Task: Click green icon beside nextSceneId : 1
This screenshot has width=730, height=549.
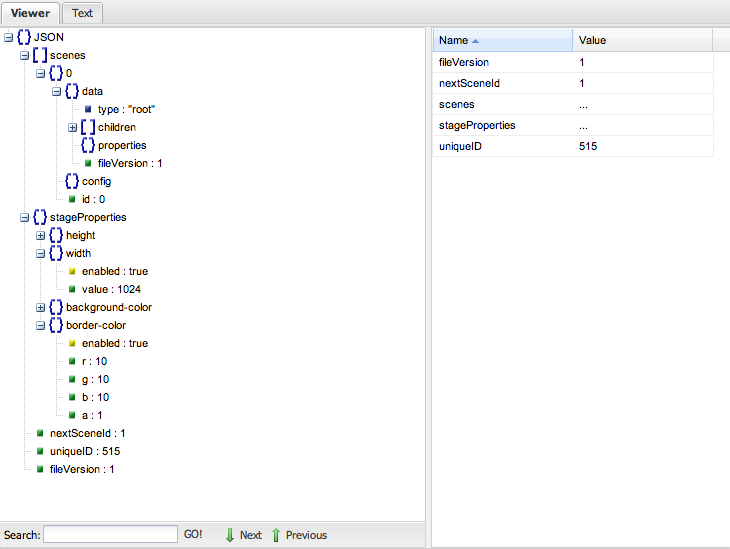Action: tap(40, 433)
